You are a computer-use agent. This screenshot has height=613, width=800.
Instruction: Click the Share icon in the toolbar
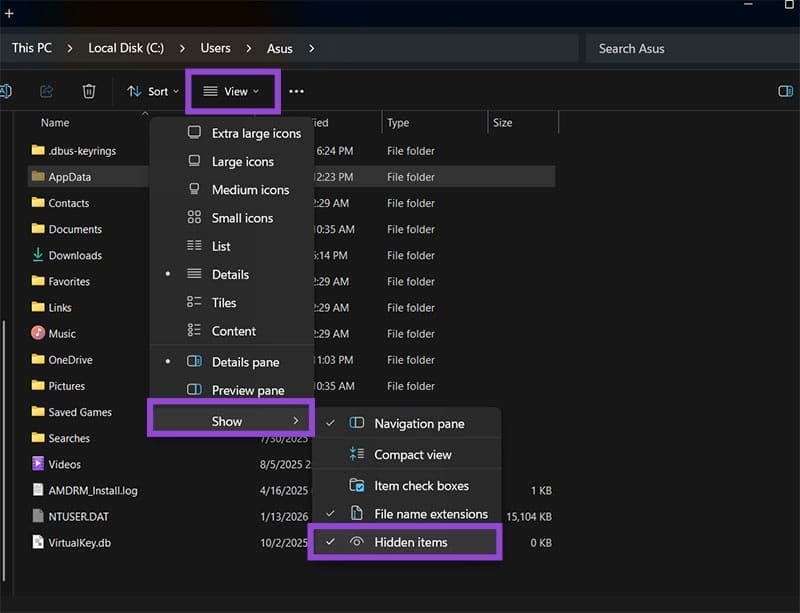point(46,90)
